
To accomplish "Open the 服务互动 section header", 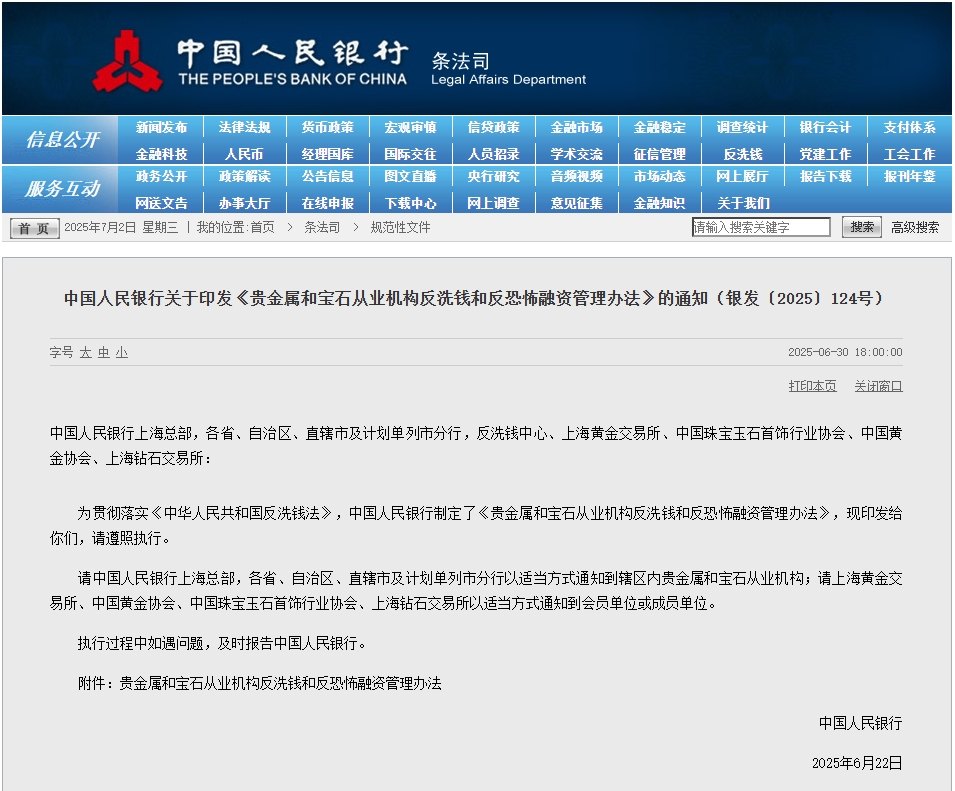I will click(62, 189).
